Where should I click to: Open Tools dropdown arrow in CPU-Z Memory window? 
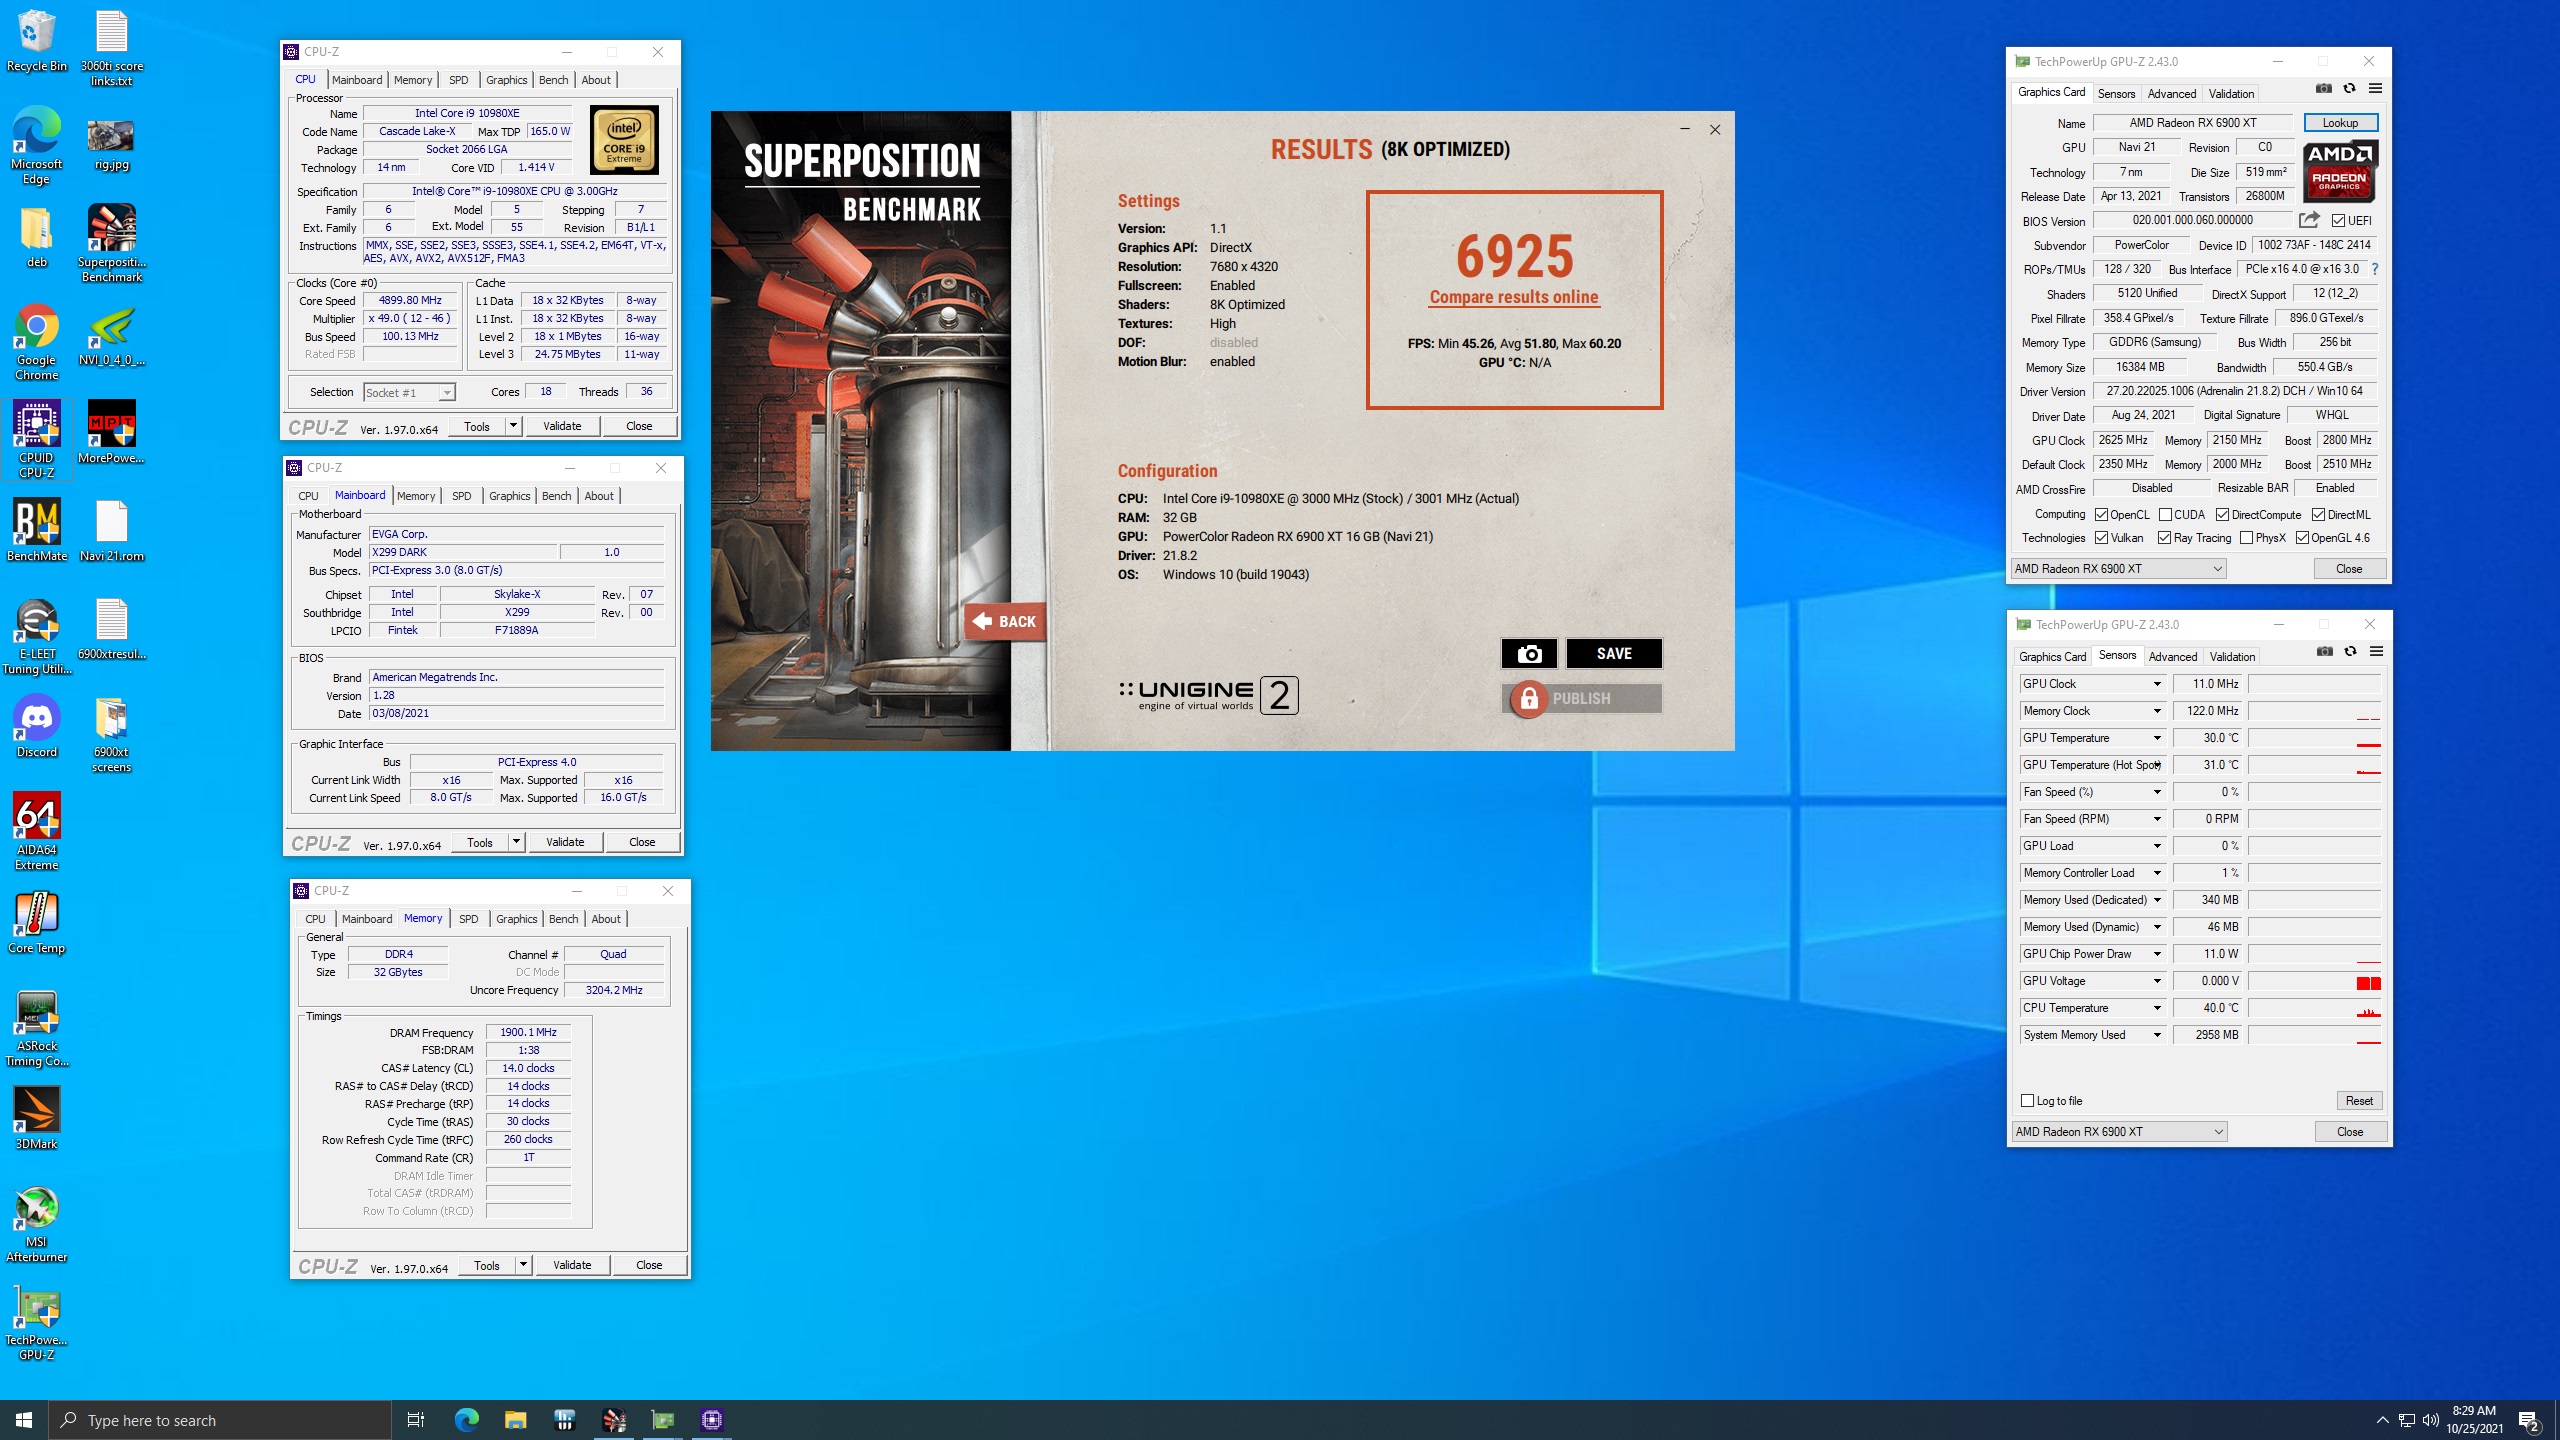[522, 1265]
